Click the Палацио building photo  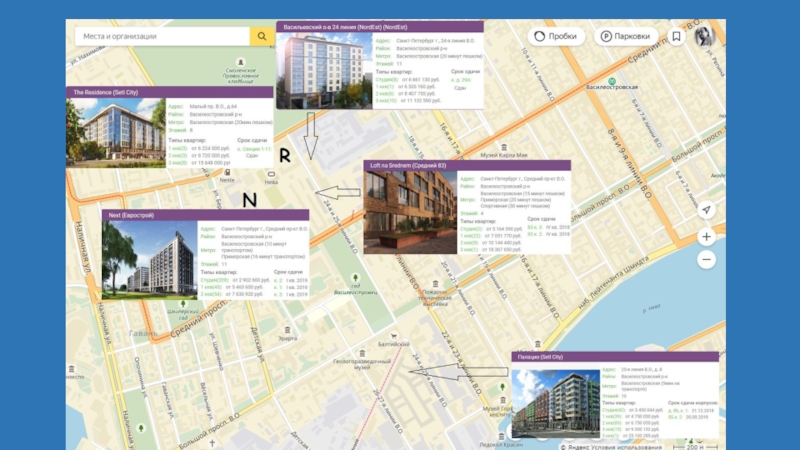[x=556, y=404]
